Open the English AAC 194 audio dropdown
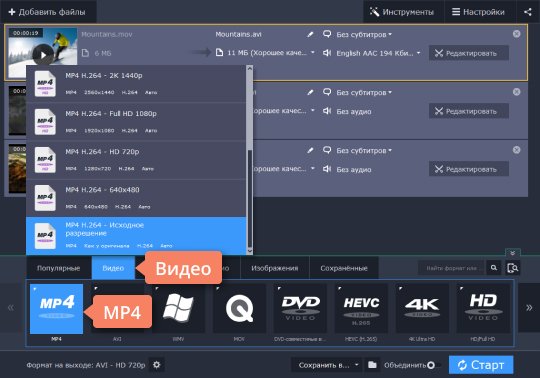 click(x=378, y=53)
